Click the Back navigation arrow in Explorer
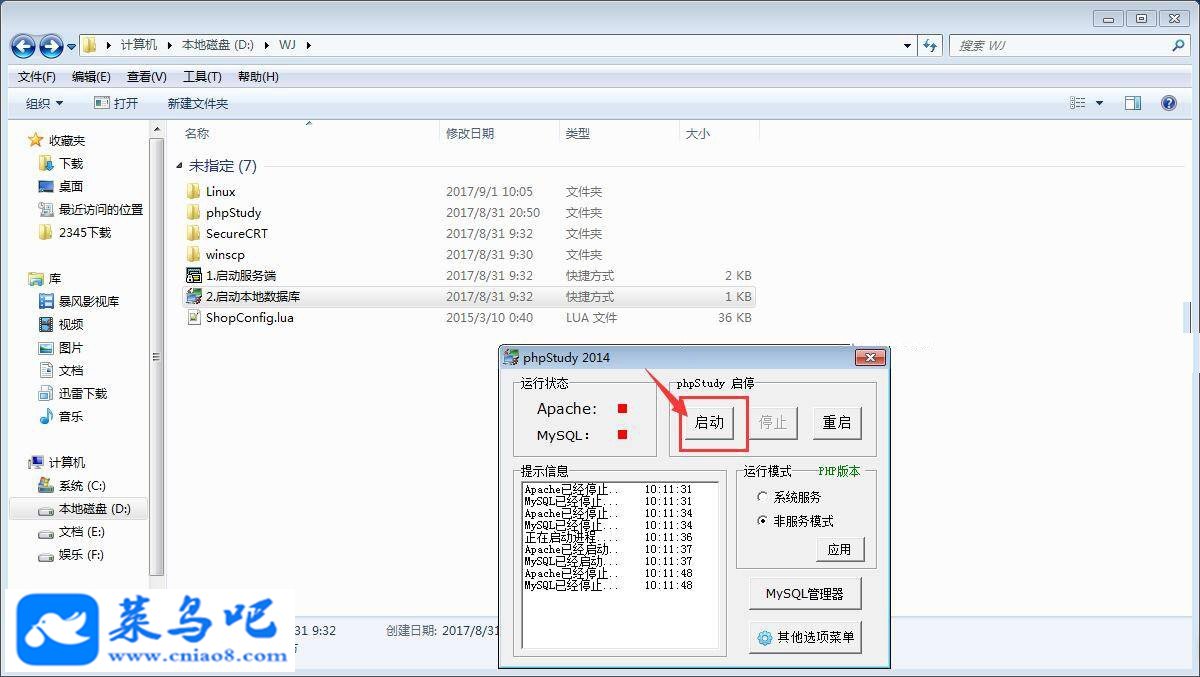Viewport: 1200px width, 677px height. [24, 46]
